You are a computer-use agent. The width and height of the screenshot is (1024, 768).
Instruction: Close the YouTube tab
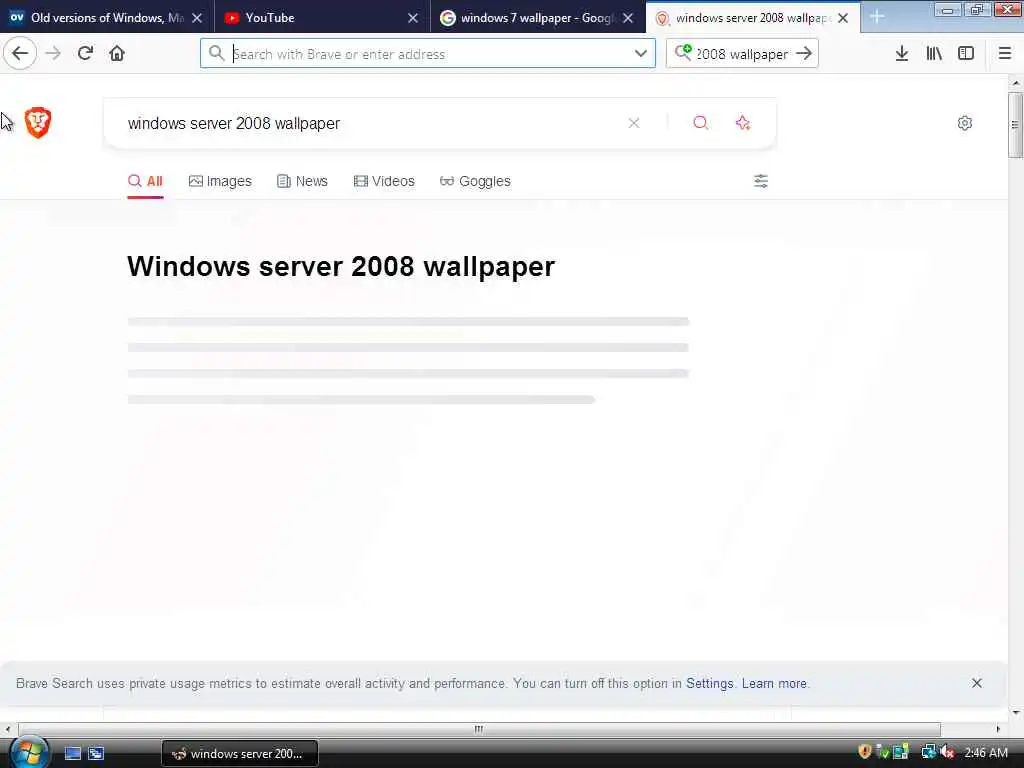[413, 18]
